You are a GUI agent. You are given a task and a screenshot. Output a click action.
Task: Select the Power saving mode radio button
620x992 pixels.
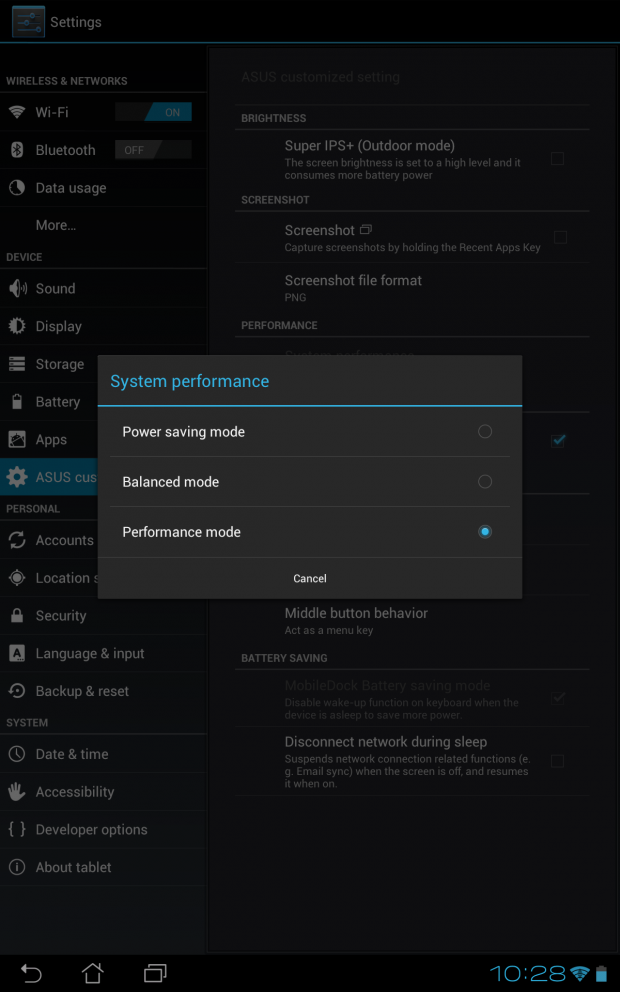click(485, 431)
